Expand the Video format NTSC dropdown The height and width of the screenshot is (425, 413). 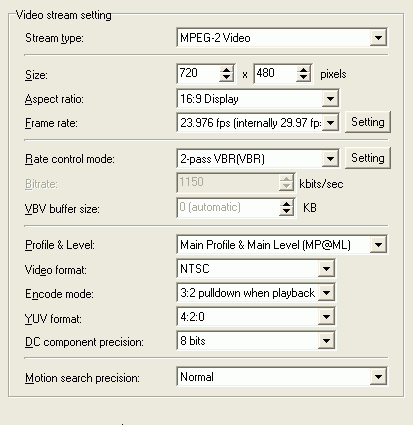pyautogui.click(x=326, y=269)
